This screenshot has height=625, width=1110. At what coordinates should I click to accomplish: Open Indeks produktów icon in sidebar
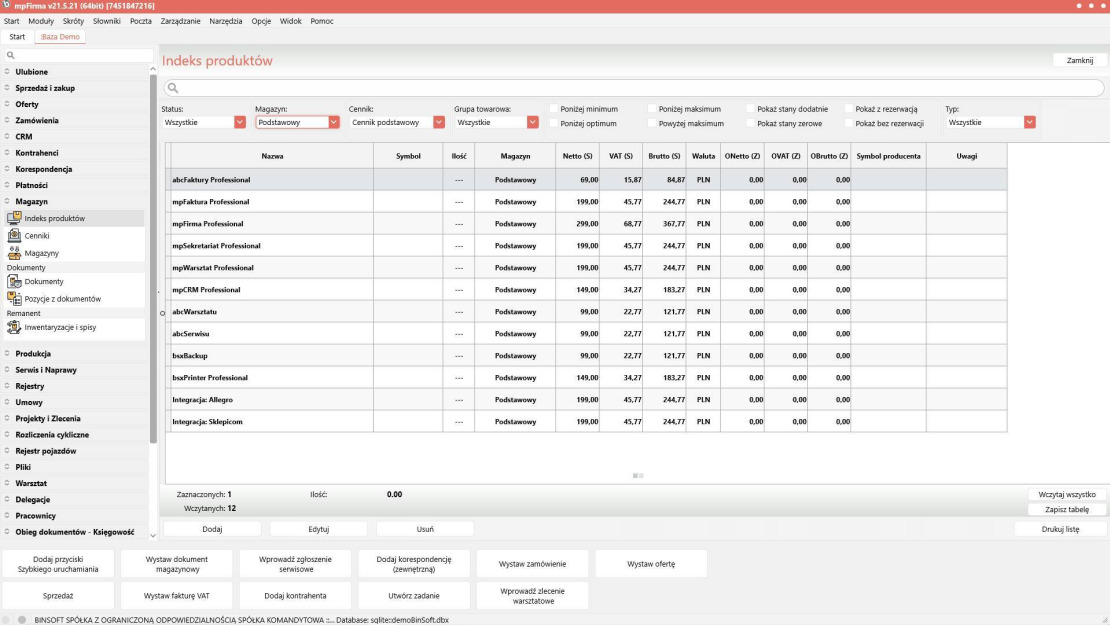coord(14,218)
